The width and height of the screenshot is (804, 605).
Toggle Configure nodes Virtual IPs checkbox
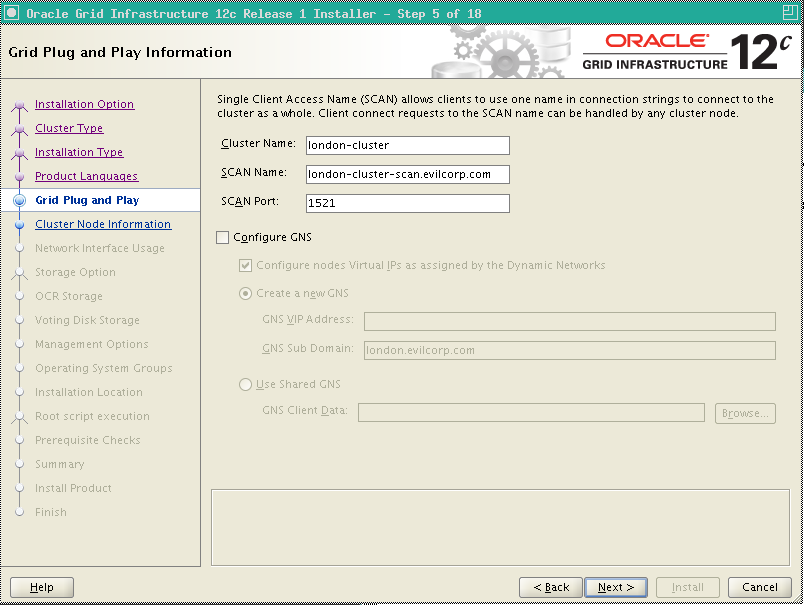tap(246, 266)
